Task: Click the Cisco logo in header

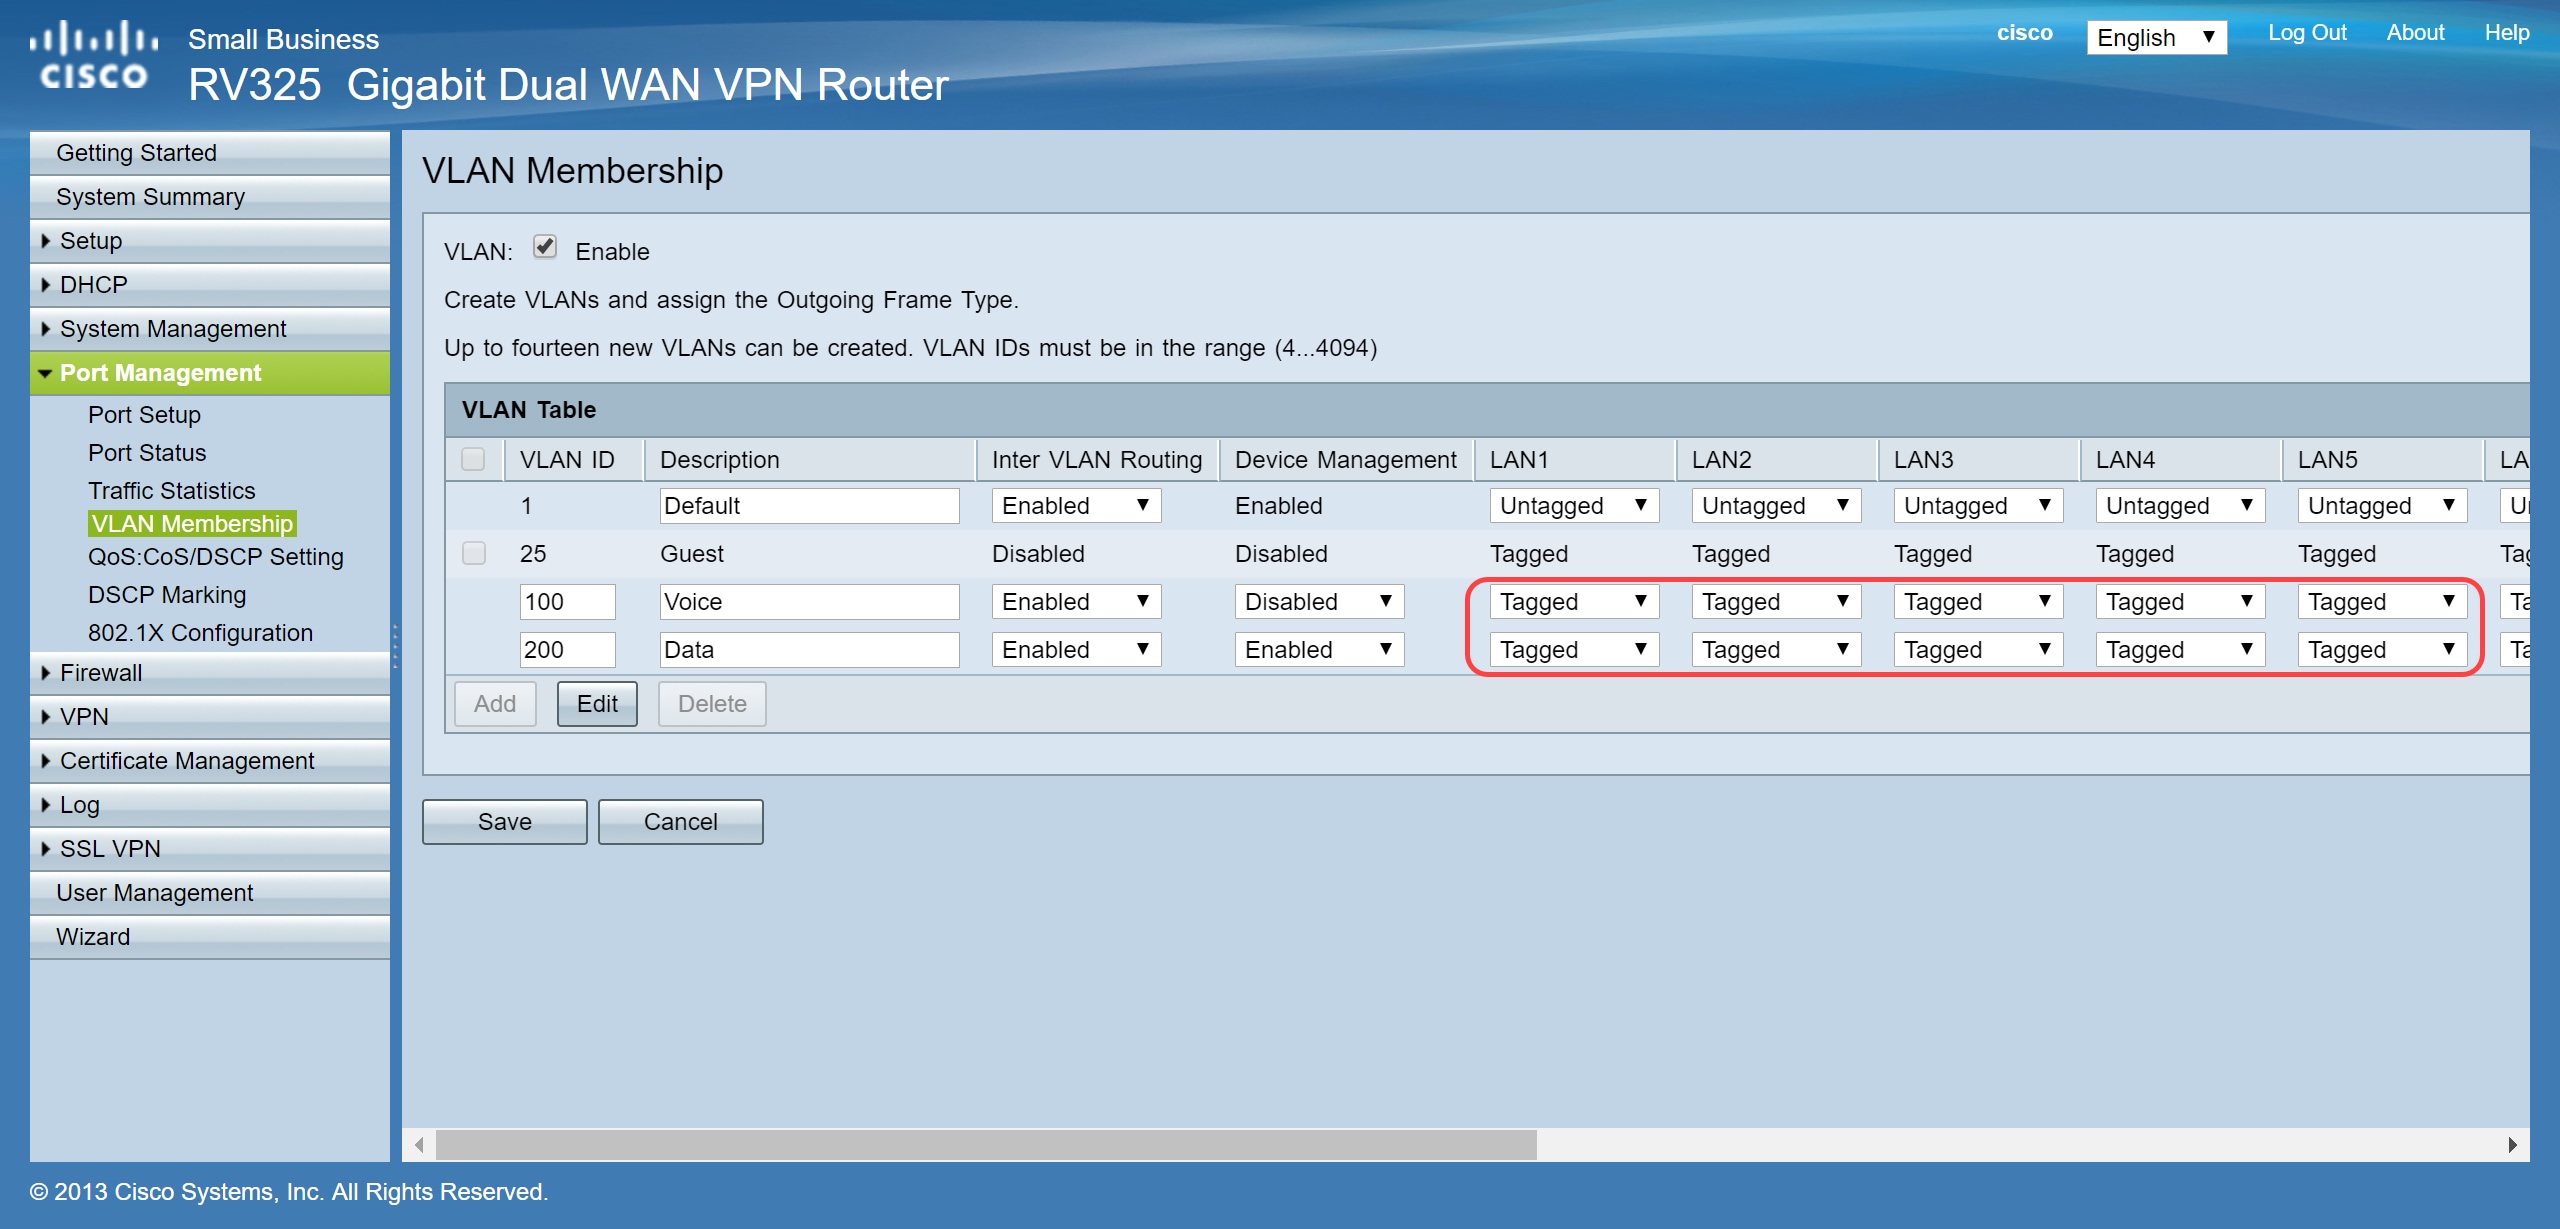Action: coord(93,56)
